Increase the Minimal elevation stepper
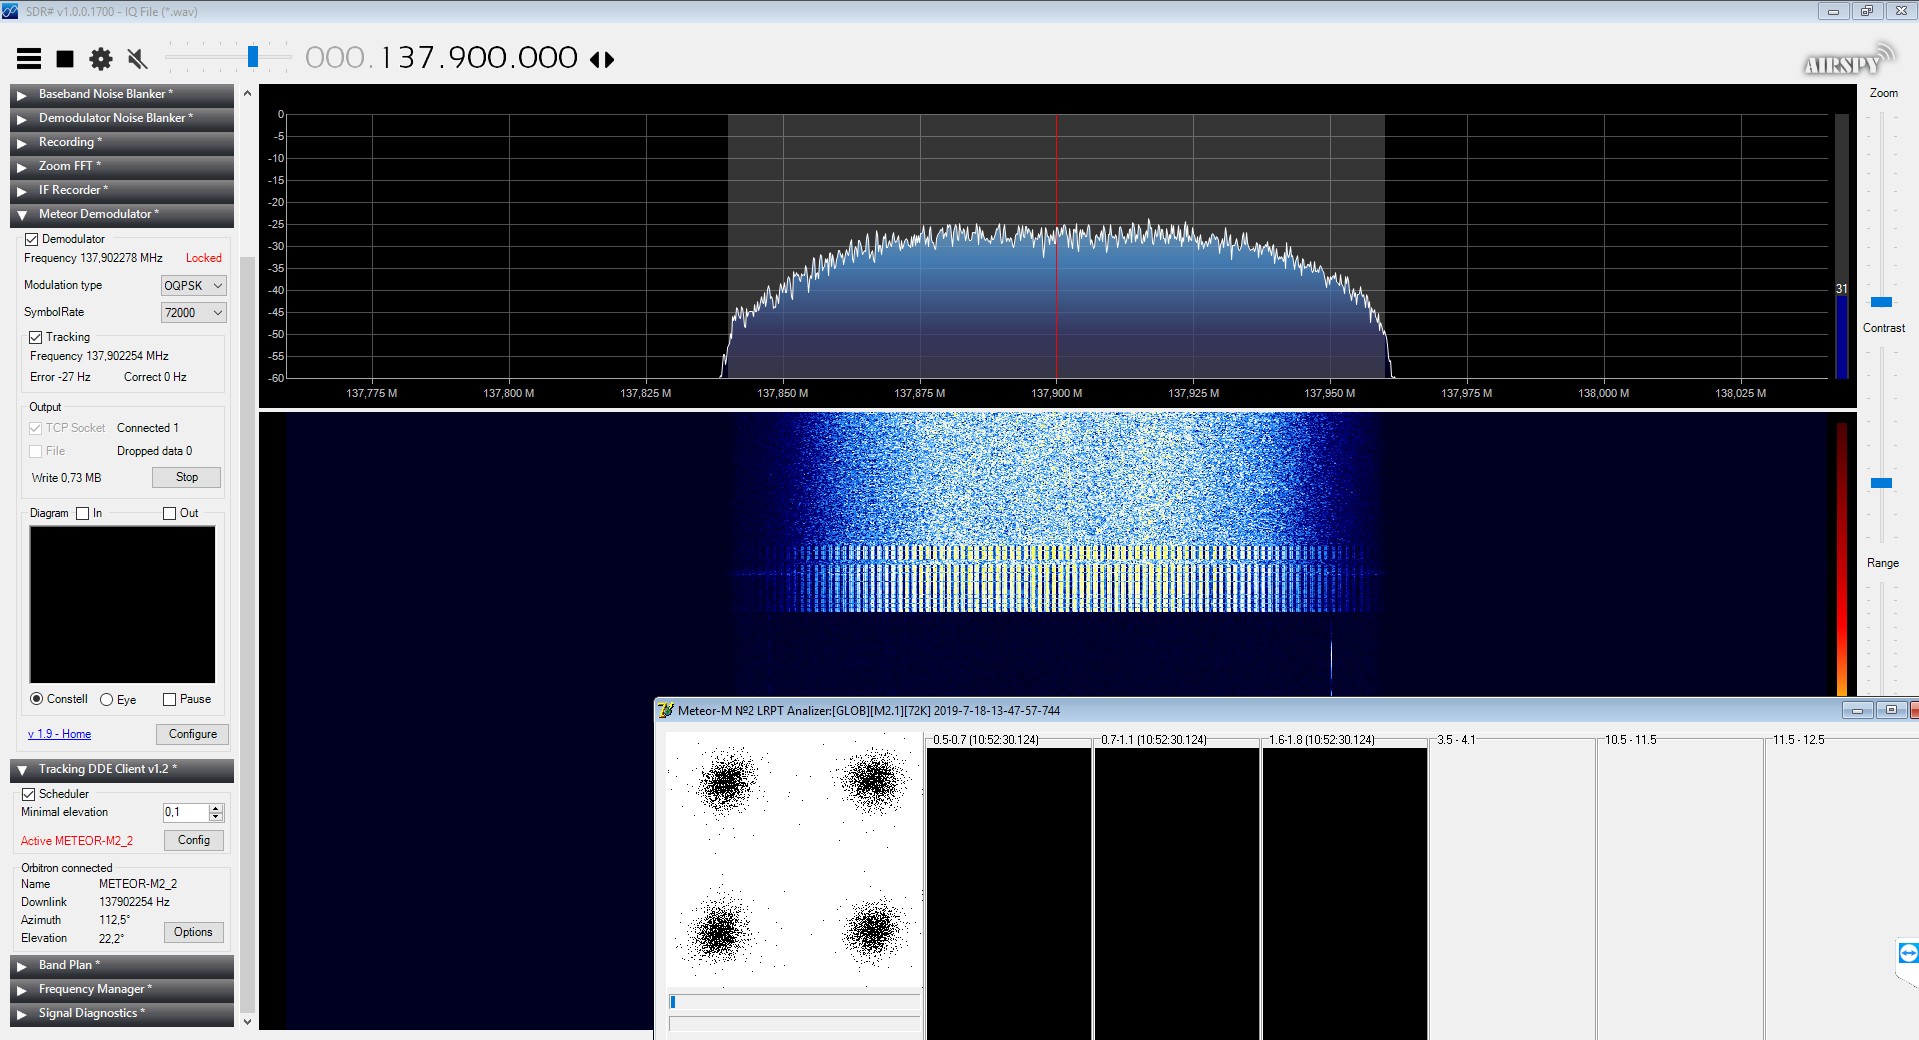Image resolution: width=1919 pixels, height=1040 pixels. coord(216,808)
